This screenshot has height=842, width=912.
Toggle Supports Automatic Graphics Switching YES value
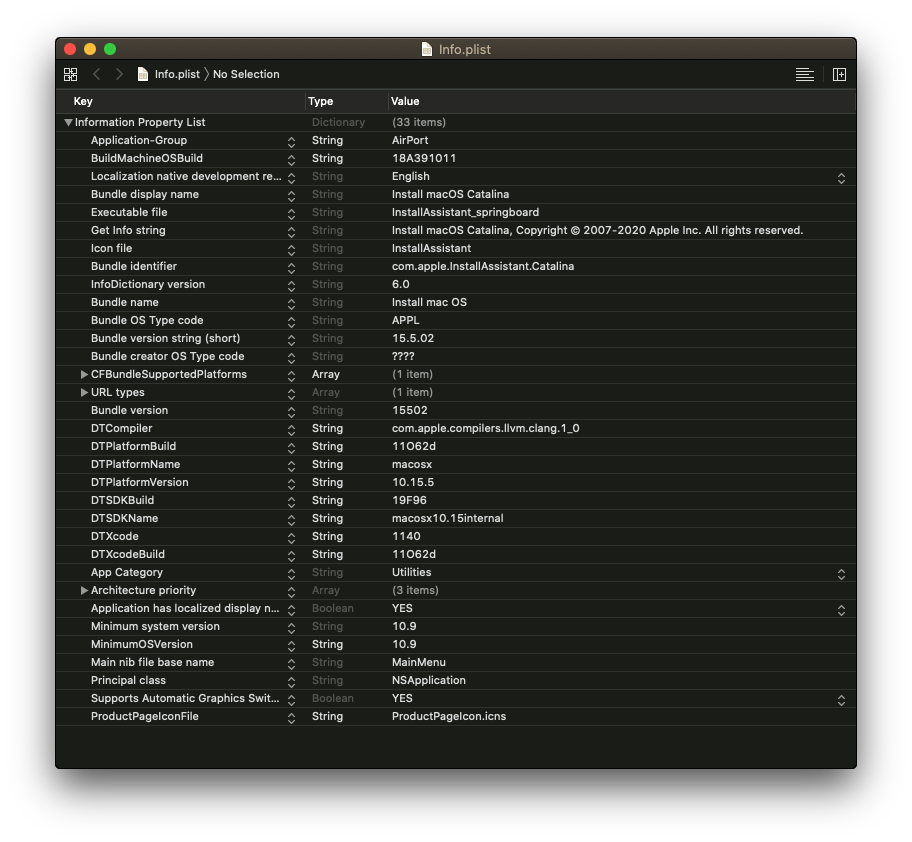point(841,699)
